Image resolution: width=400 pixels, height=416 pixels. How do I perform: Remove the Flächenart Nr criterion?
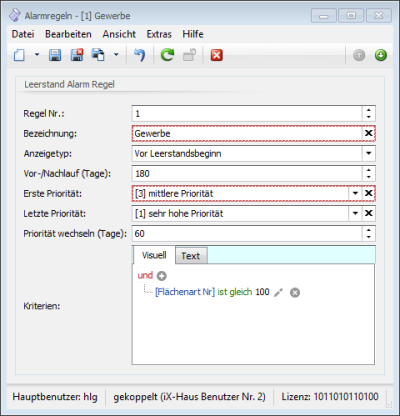pyautogui.click(x=295, y=293)
